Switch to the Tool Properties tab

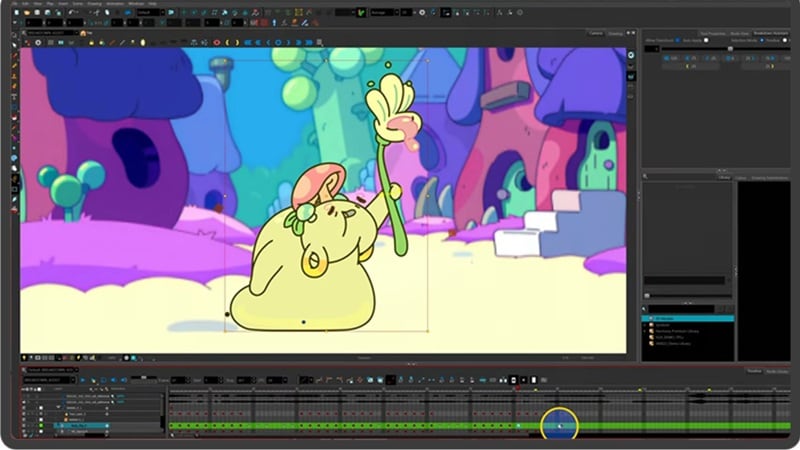pyautogui.click(x=712, y=34)
